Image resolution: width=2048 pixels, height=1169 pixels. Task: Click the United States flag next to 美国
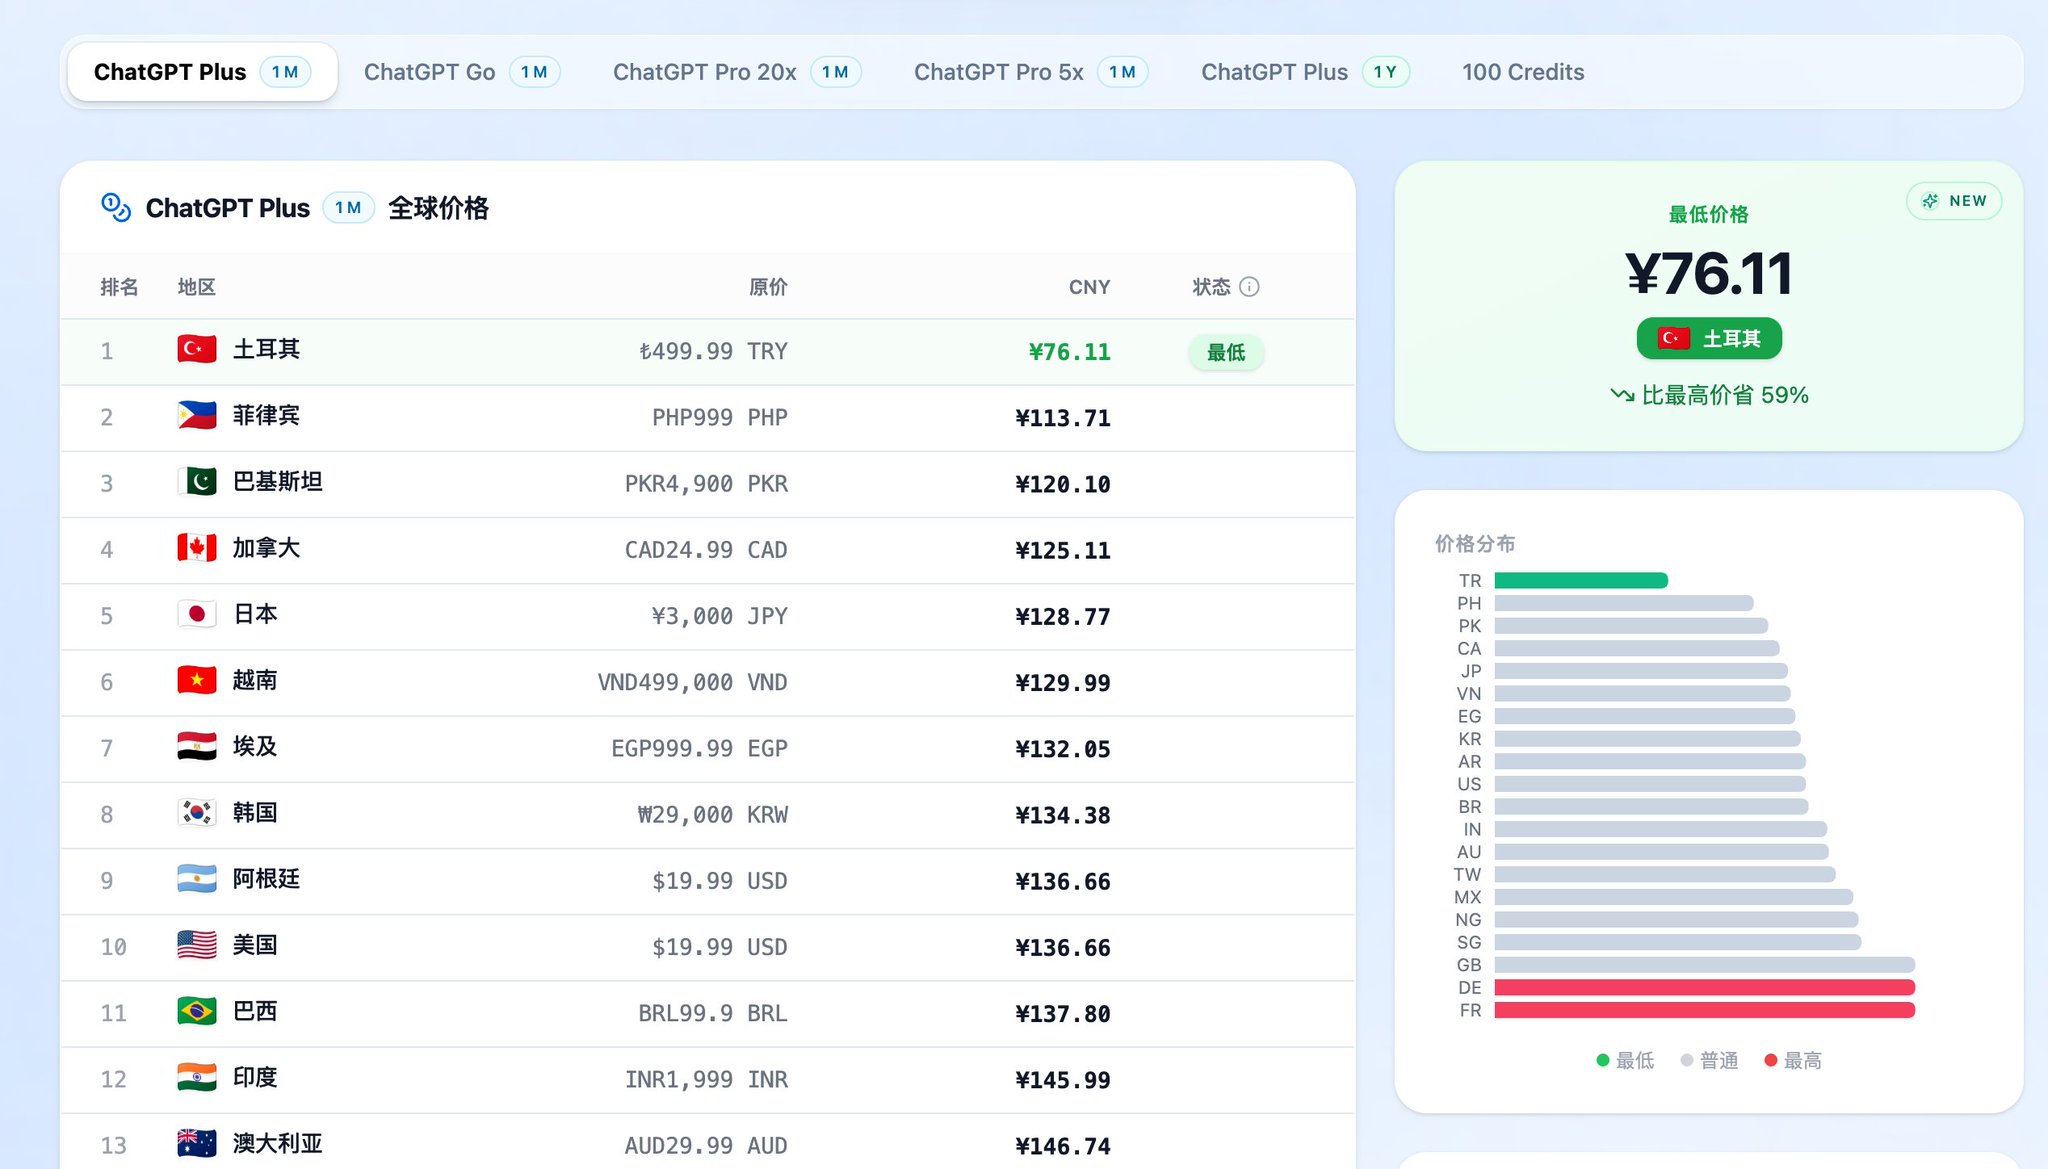(x=197, y=945)
